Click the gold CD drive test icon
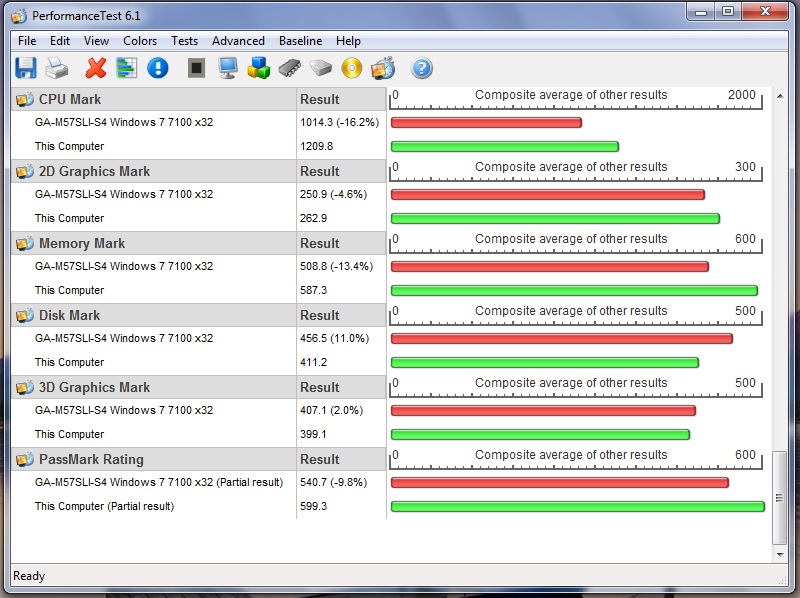This screenshot has height=598, width=800. (352, 68)
